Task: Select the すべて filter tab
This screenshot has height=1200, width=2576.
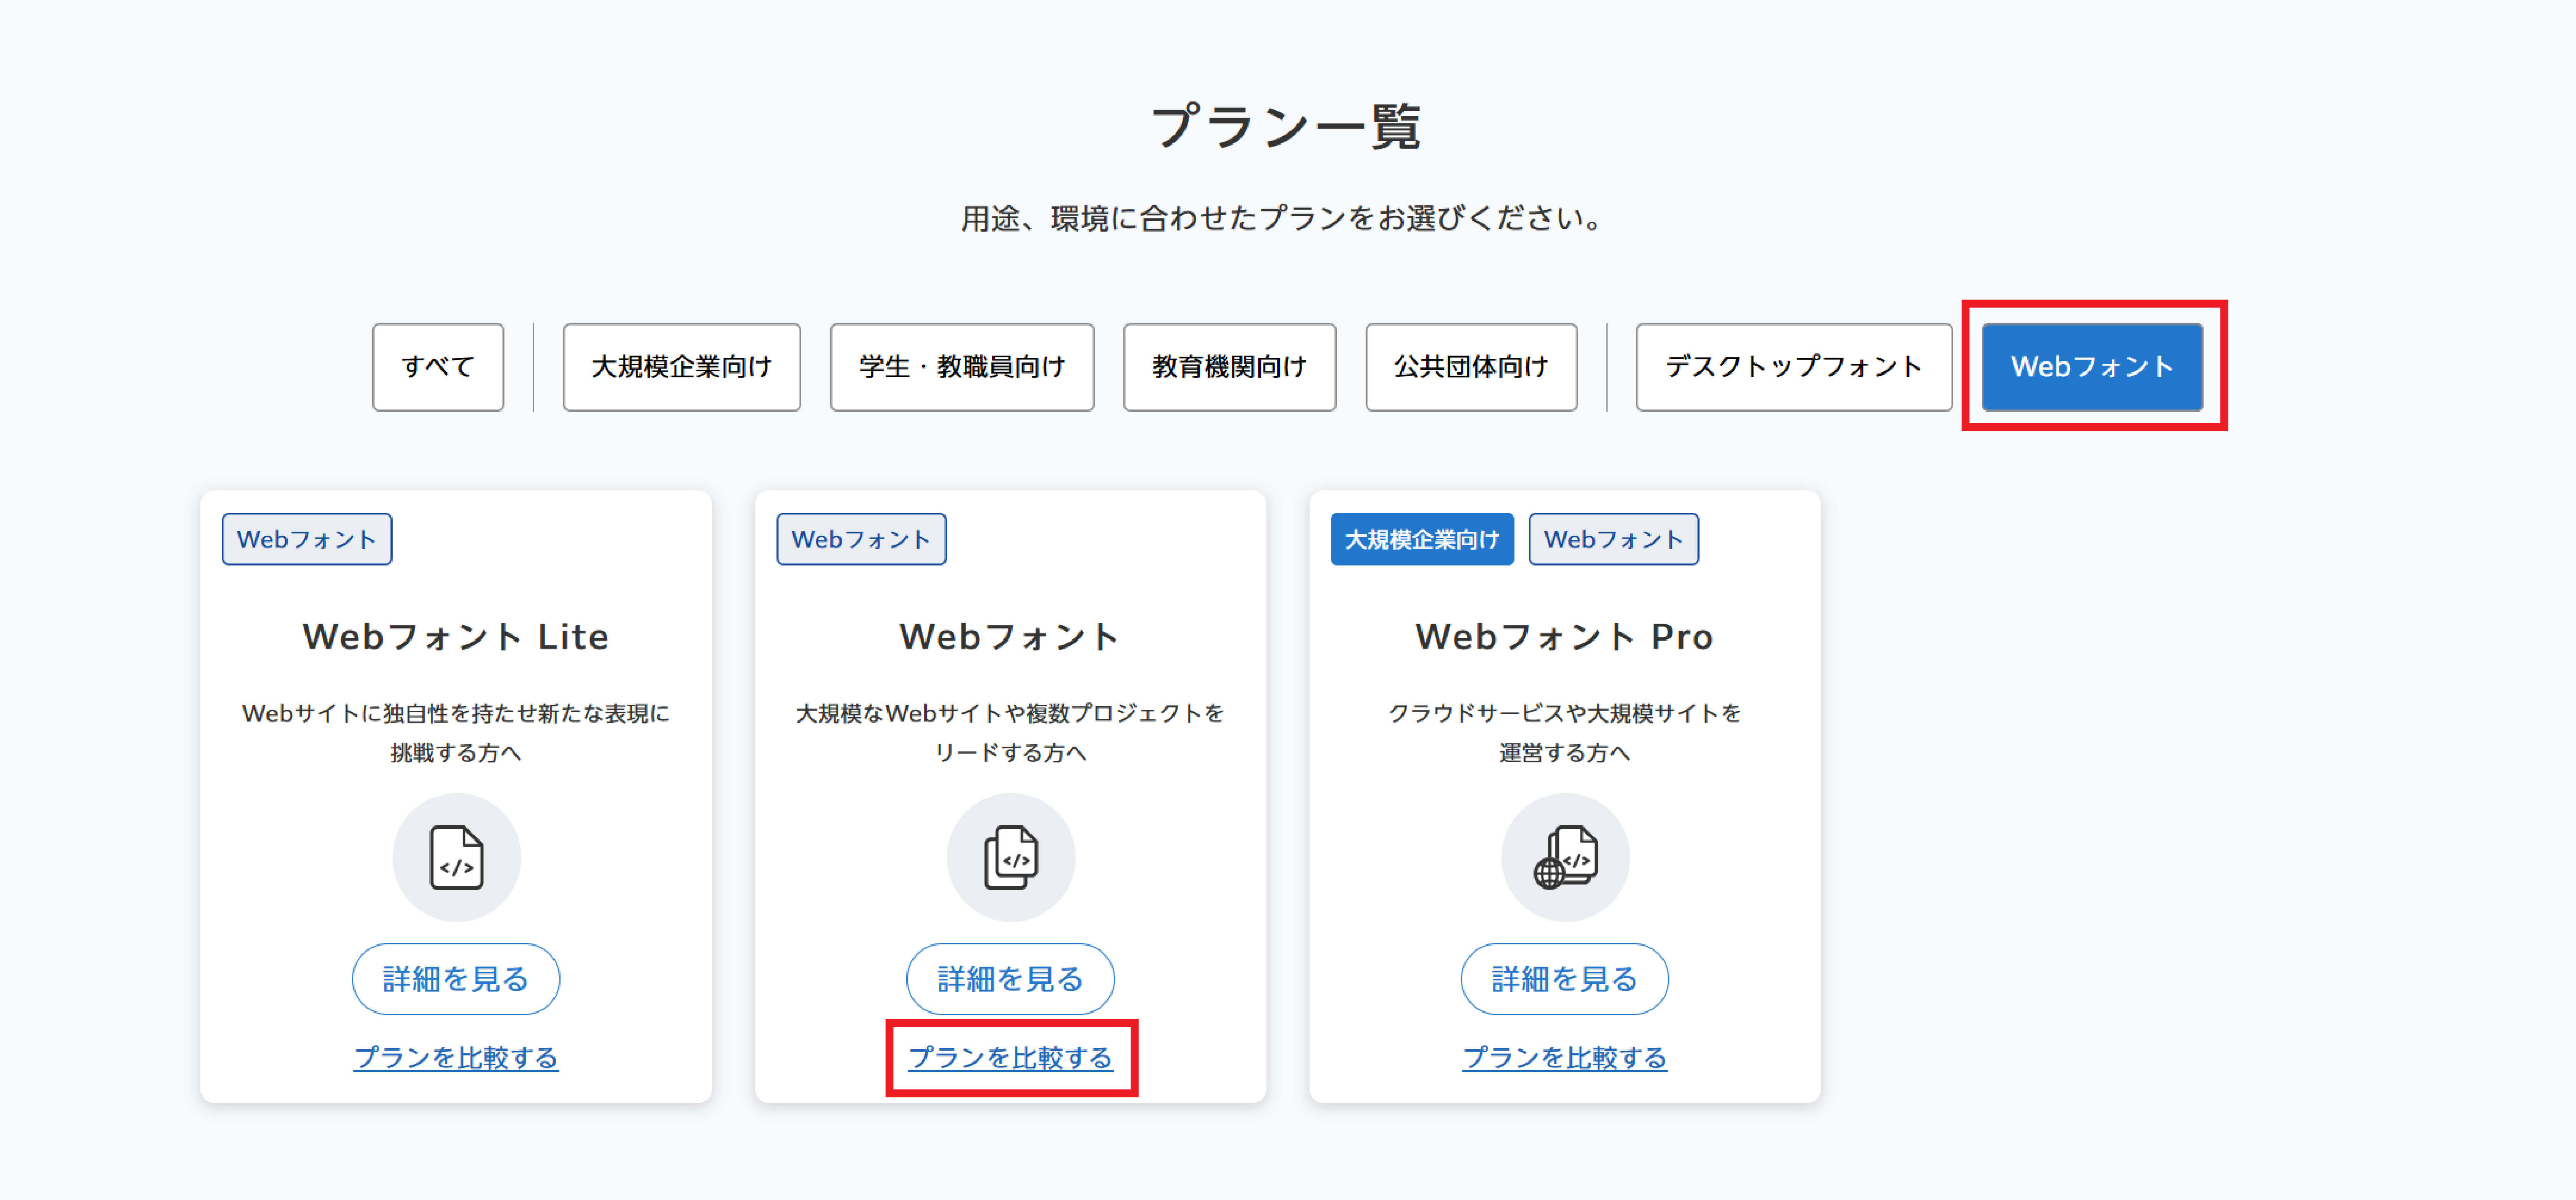Action: pos(438,367)
